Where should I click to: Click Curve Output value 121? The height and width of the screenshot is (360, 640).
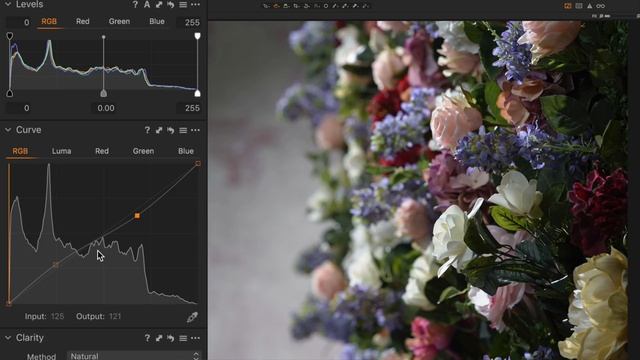[x=115, y=316]
